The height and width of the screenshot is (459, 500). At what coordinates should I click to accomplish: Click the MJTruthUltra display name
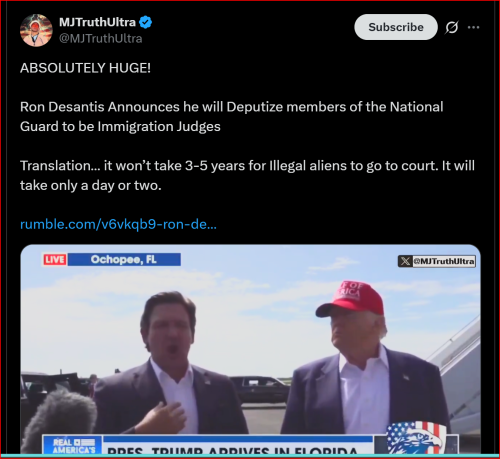pyautogui.click(x=97, y=22)
